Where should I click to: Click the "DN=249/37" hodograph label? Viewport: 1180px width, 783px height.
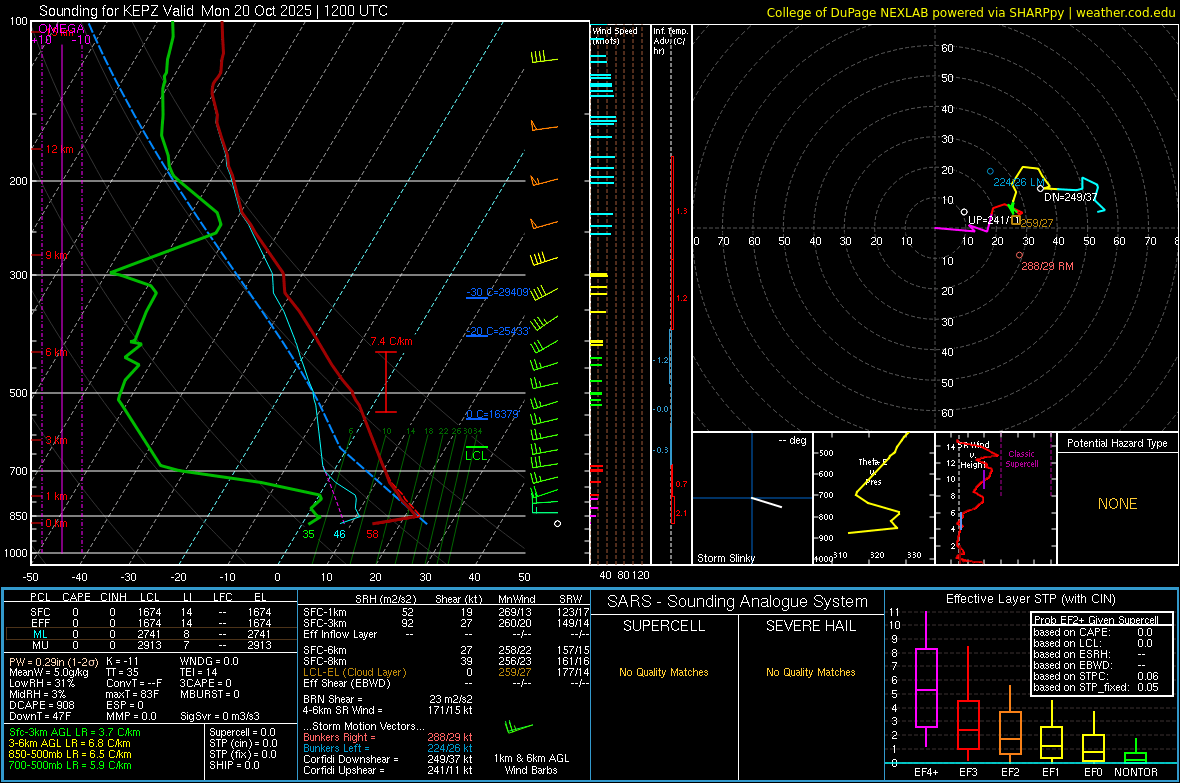pos(1070,197)
